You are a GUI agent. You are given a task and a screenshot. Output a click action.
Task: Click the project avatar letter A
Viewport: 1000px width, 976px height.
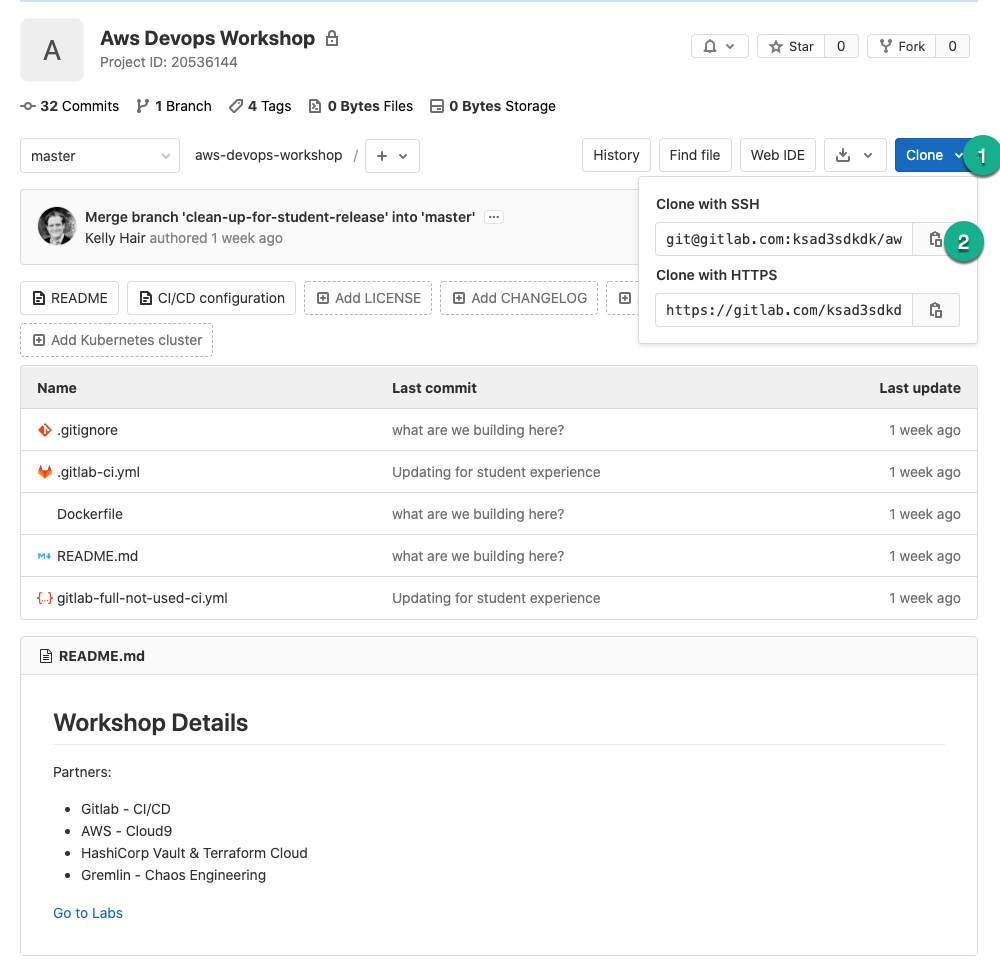click(52, 50)
